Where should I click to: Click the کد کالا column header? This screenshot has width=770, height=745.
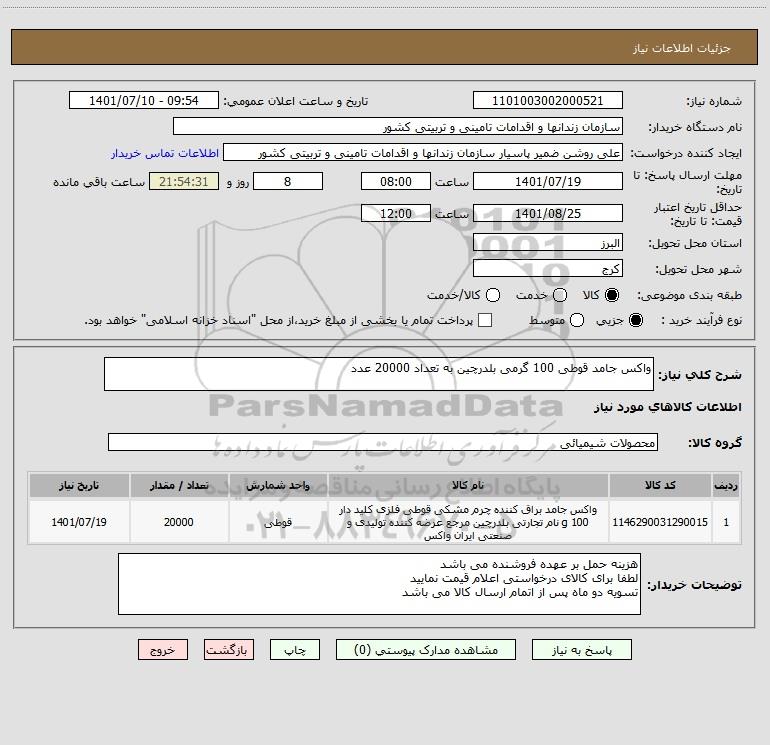[660, 485]
